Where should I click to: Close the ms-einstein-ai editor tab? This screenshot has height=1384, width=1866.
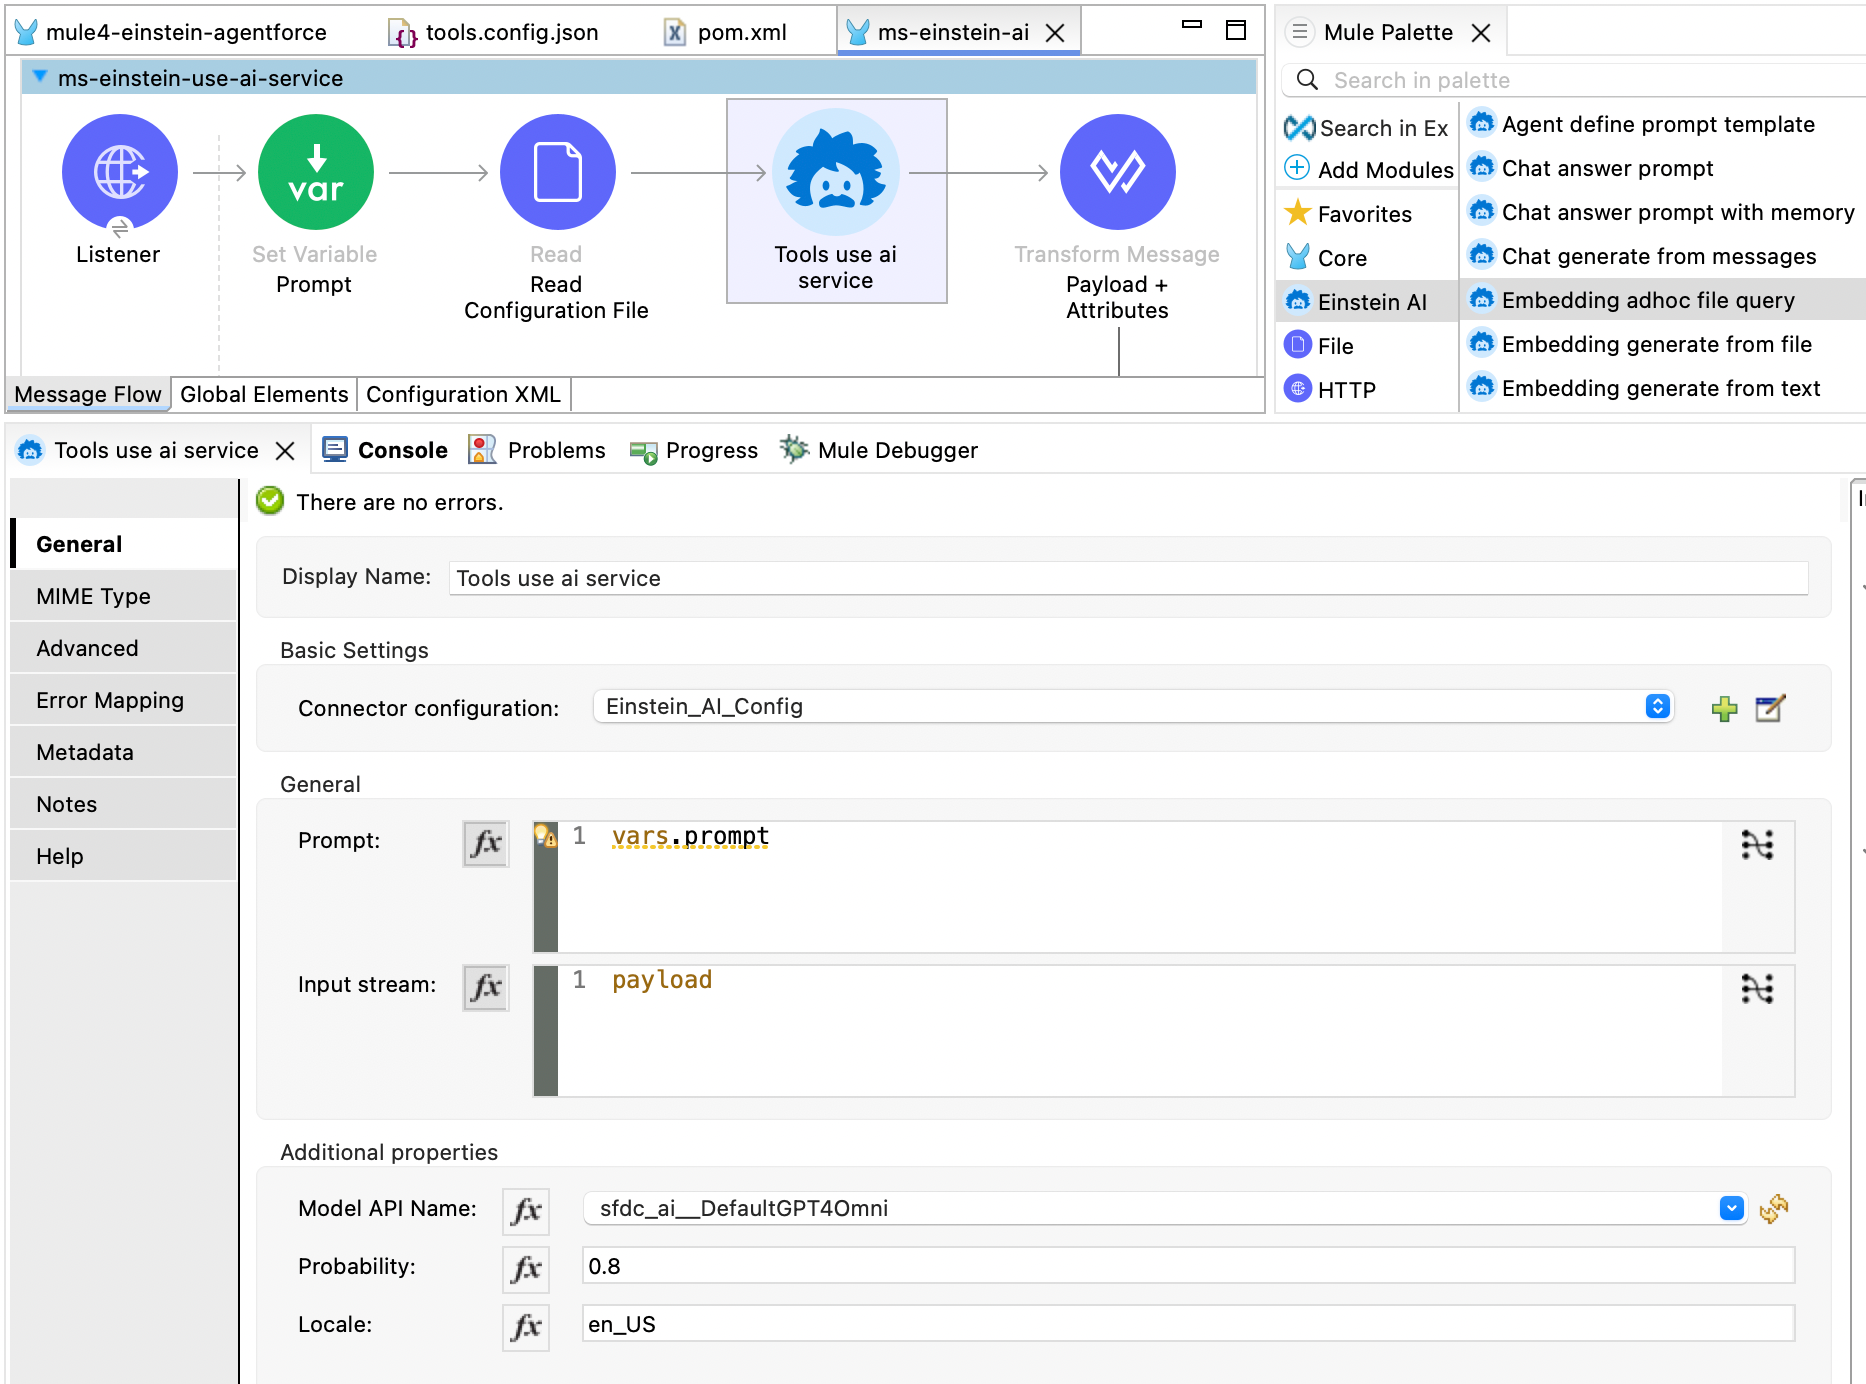[x=1055, y=33]
